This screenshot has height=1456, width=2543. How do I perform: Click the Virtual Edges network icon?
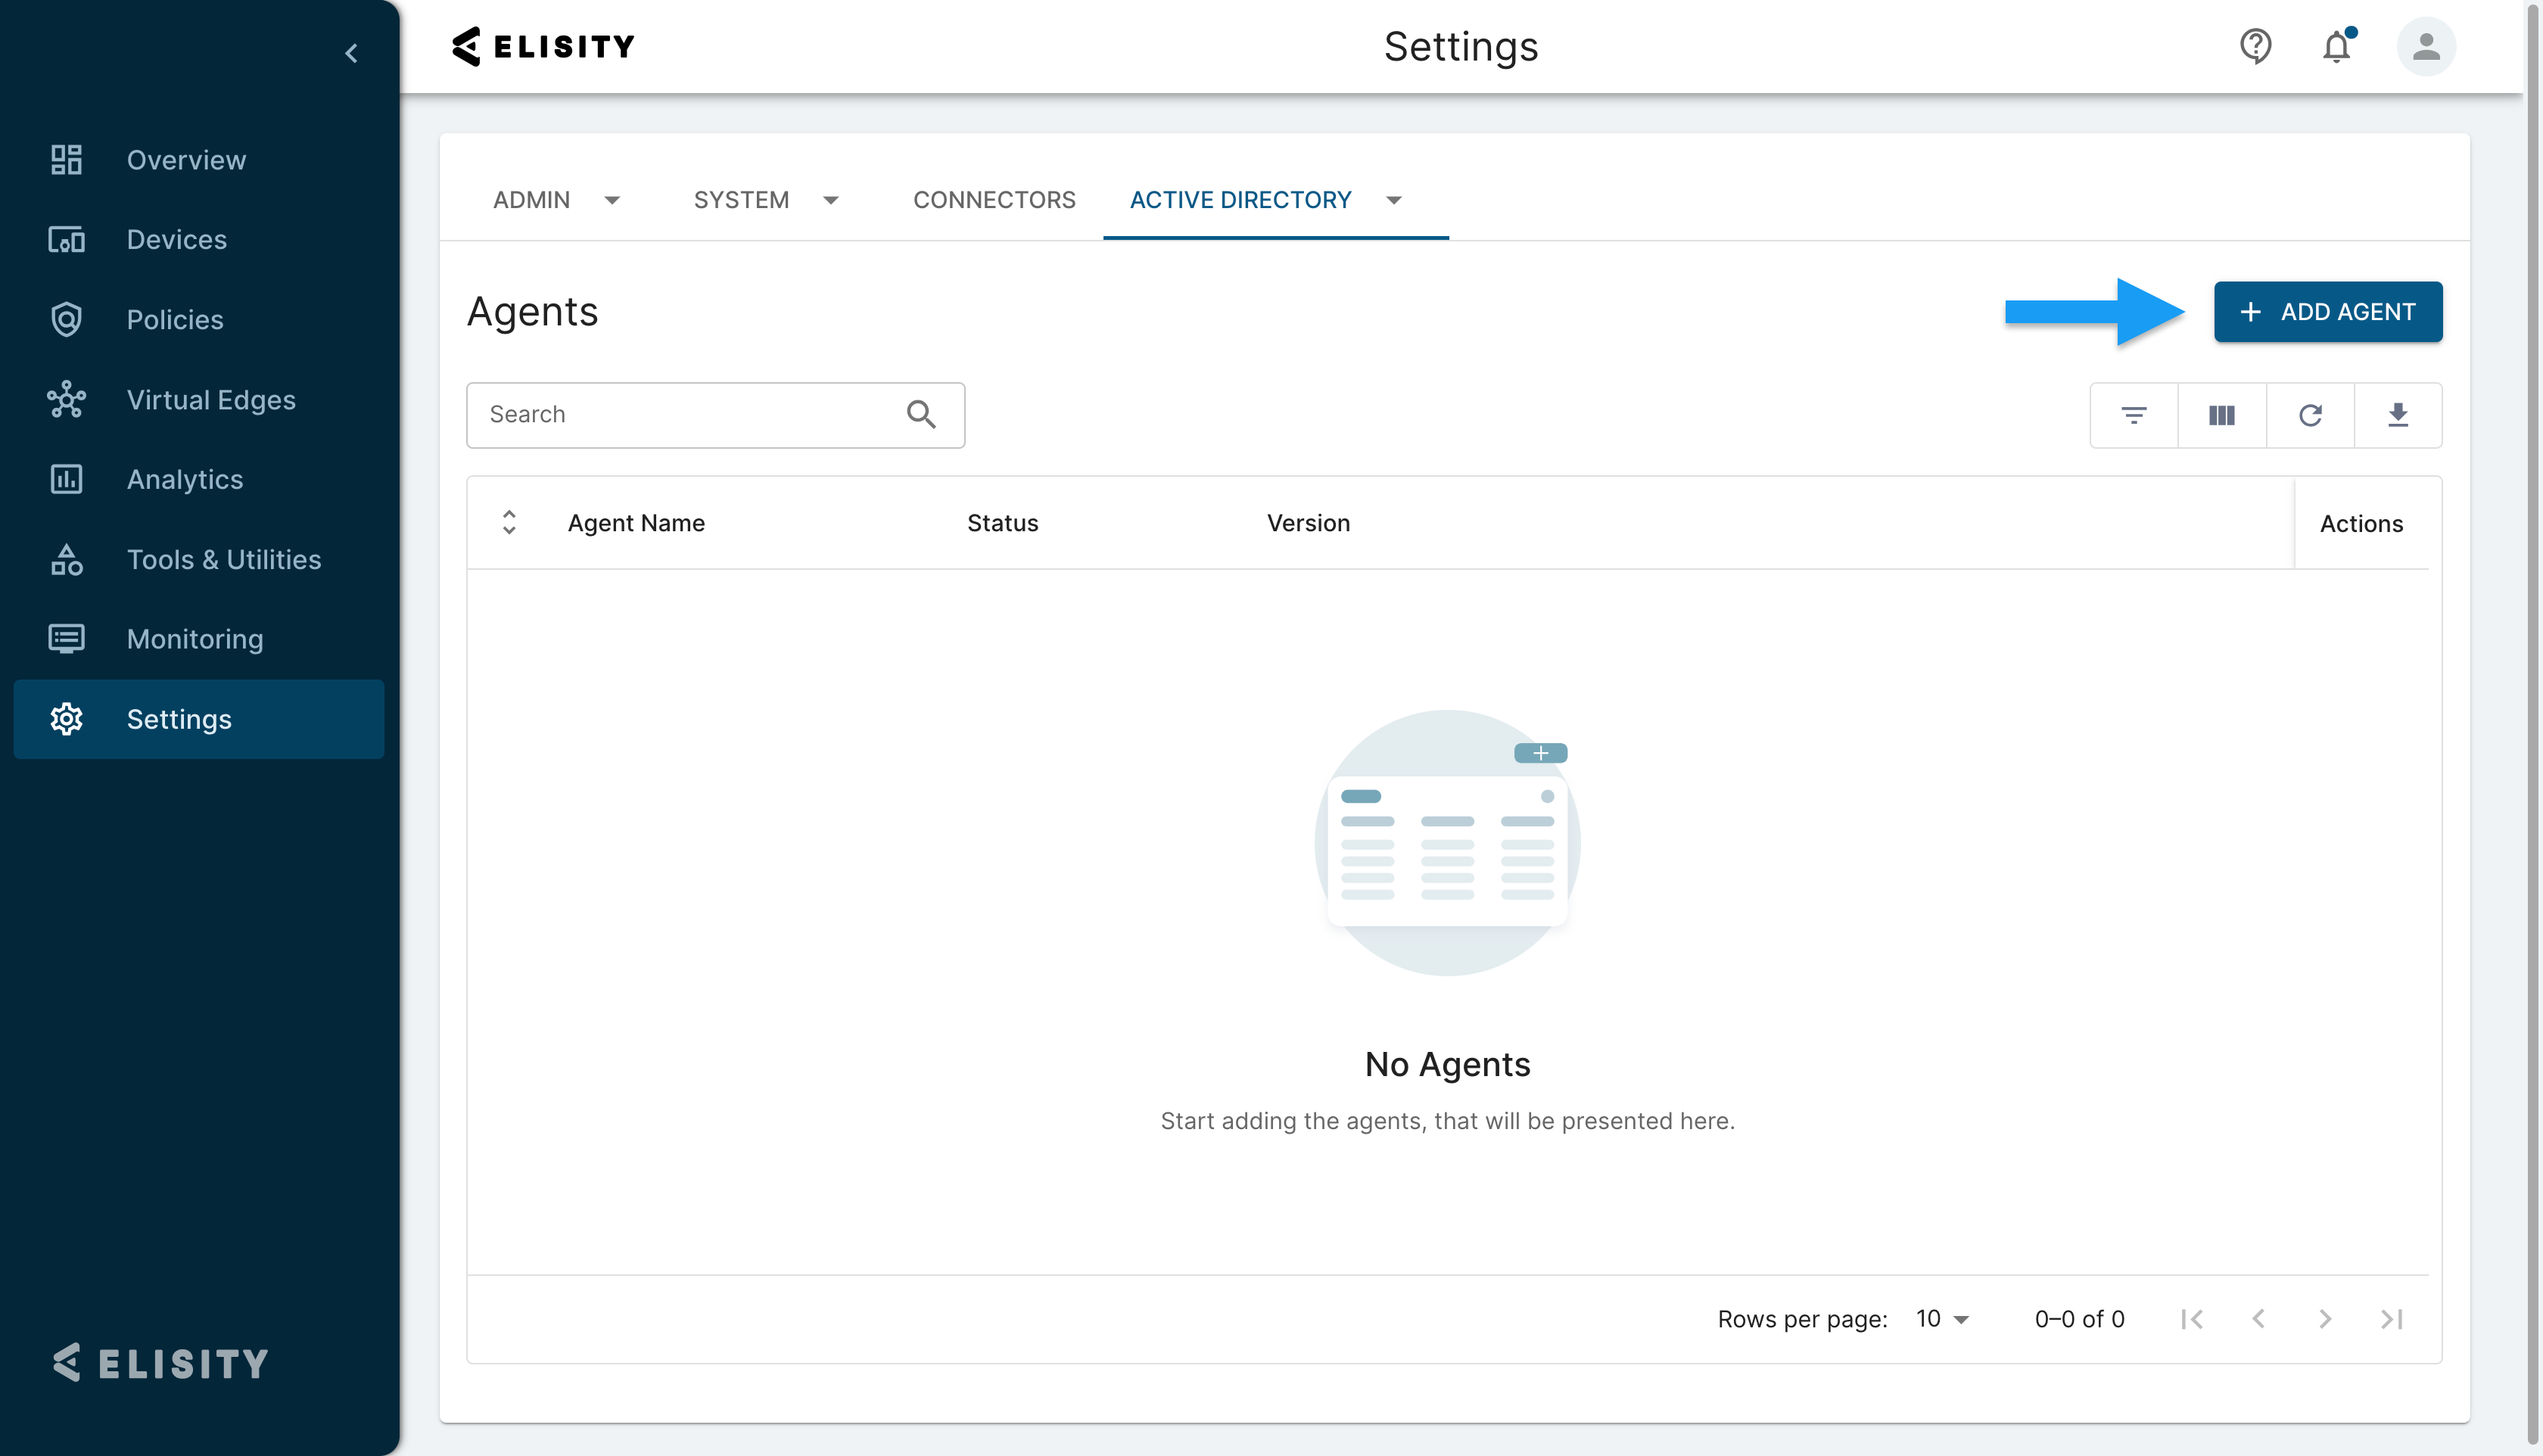point(66,400)
